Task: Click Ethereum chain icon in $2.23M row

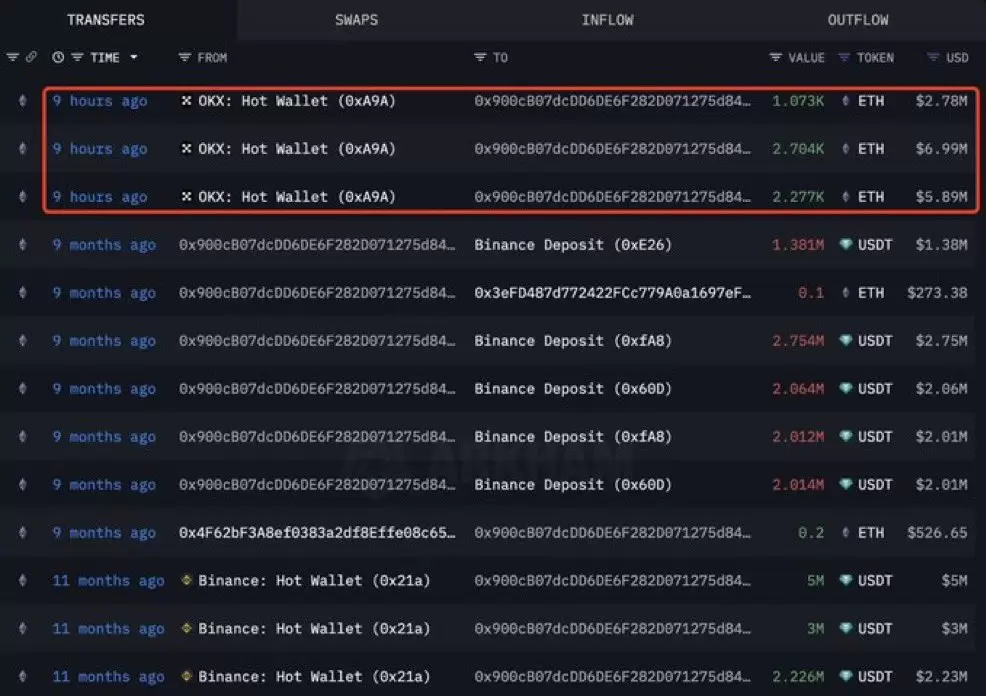Action: pos(23,677)
